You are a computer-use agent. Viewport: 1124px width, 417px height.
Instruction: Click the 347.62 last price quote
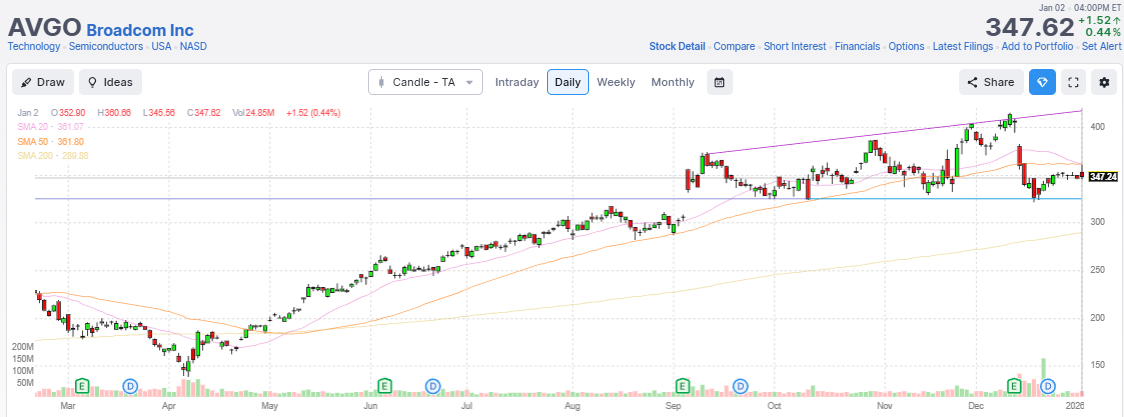[x=1028, y=27]
